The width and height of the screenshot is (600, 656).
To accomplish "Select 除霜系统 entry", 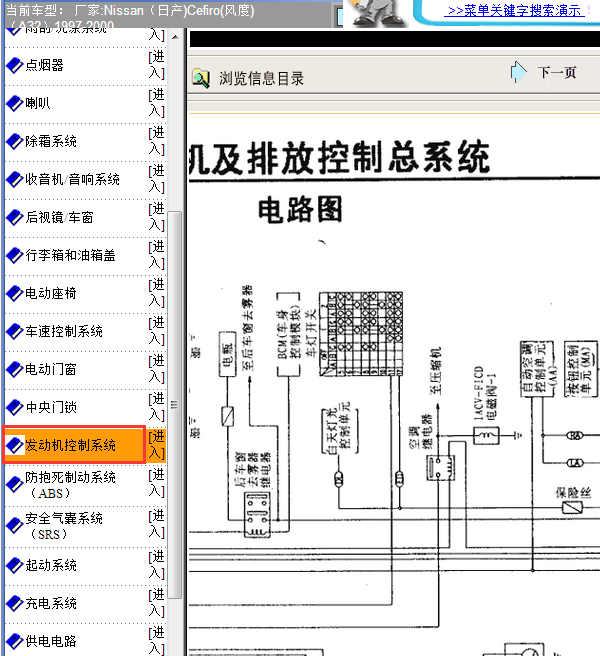I will [51, 141].
